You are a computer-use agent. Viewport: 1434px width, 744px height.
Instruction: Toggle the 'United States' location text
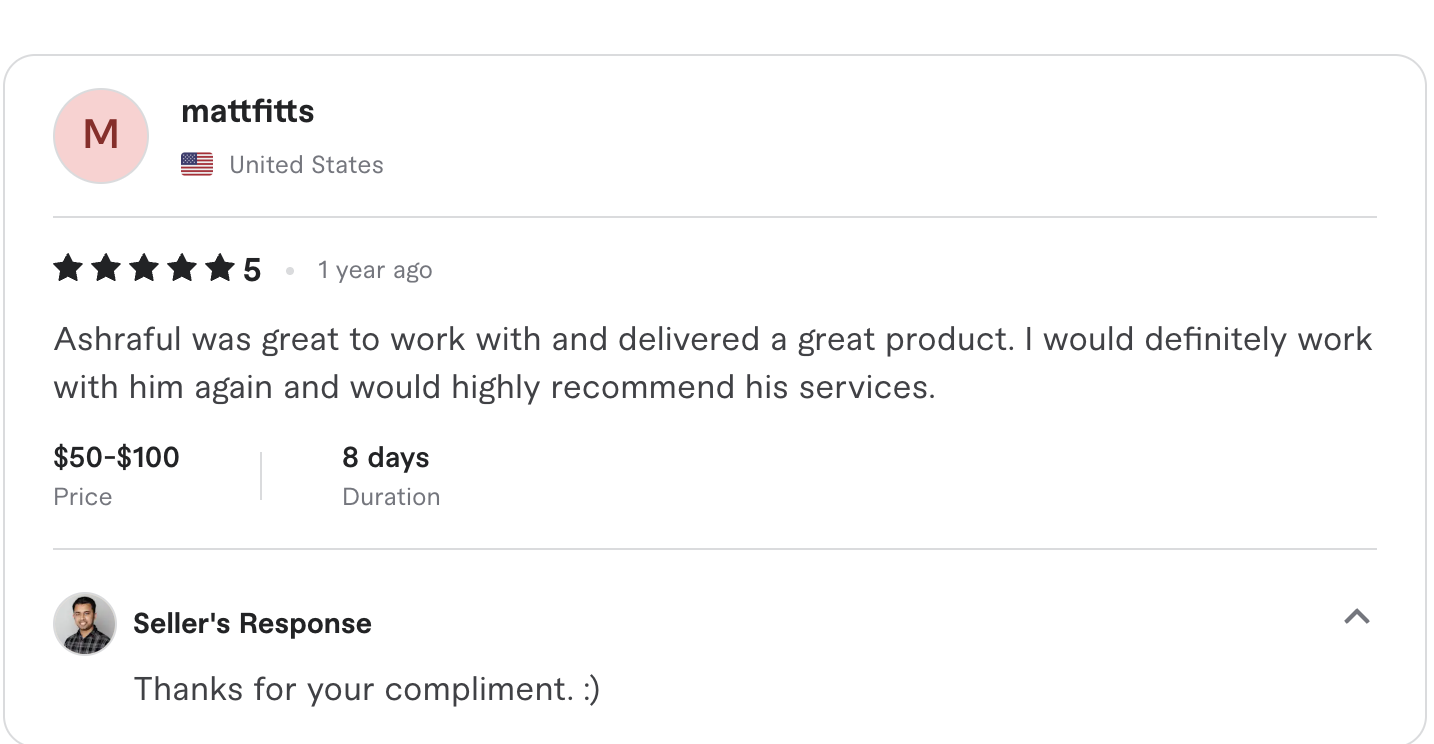click(306, 164)
